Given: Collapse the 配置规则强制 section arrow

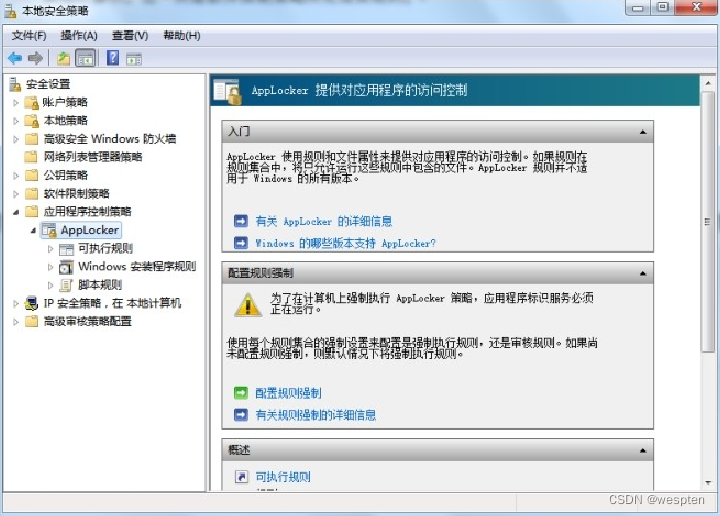Looking at the screenshot, I should pyautogui.click(x=643, y=274).
